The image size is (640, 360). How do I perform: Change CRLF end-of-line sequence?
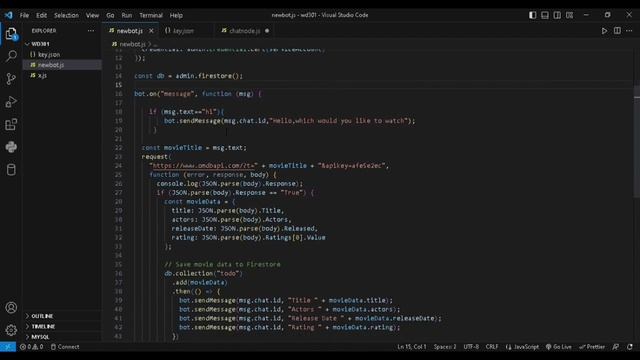pyautogui.click(x=492, y=347)
